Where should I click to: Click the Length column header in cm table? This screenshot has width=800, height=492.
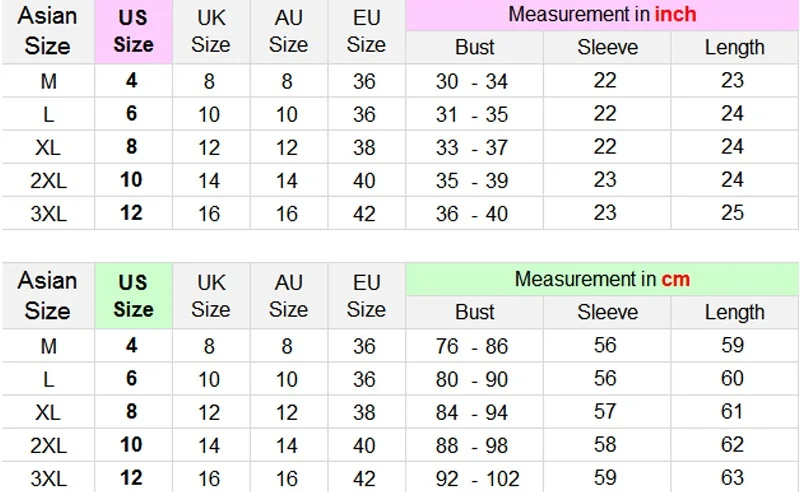pos(735,312)
